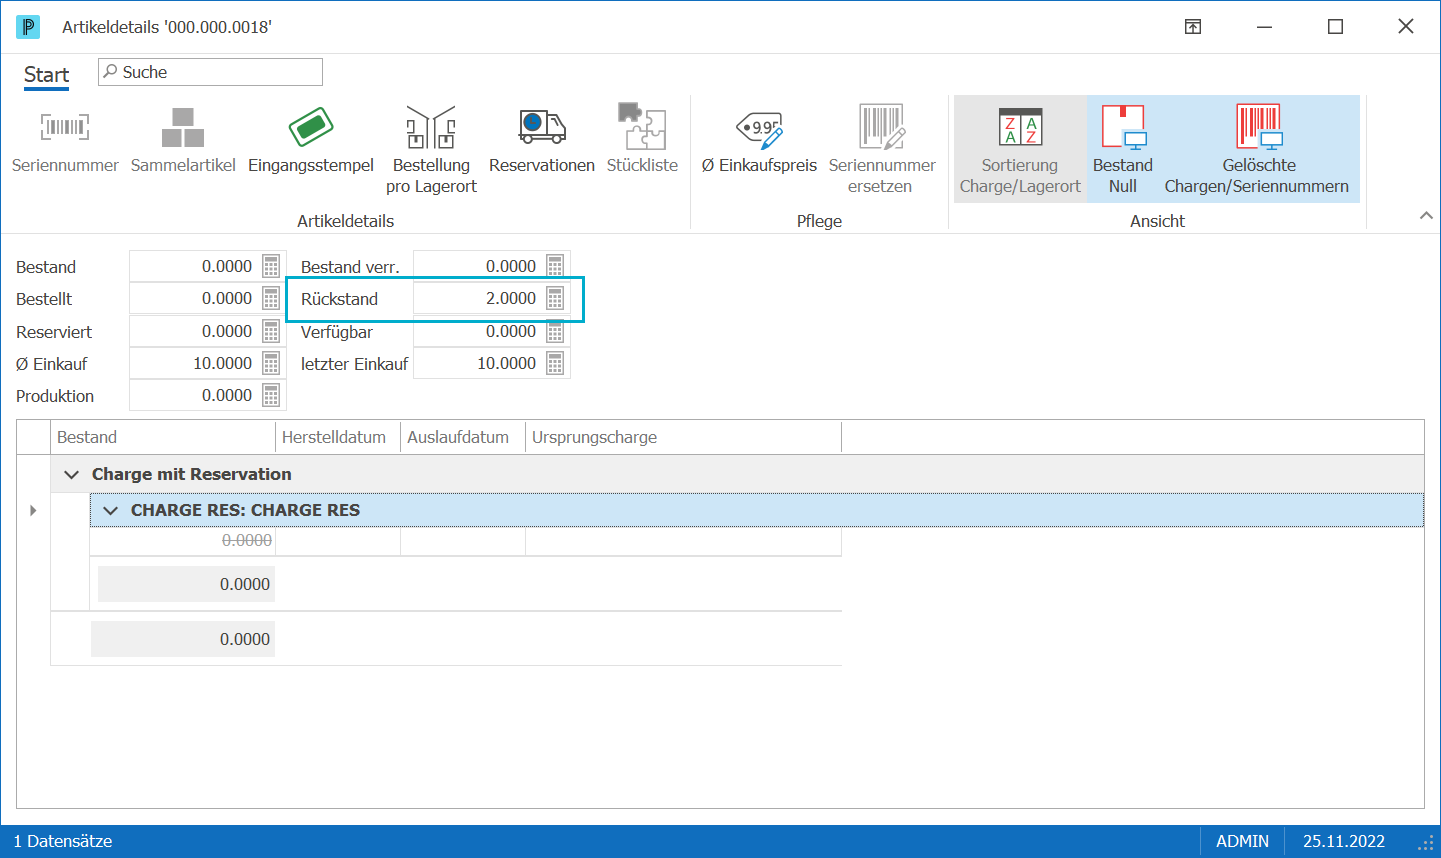Sort by the Bestand column header

163,437
